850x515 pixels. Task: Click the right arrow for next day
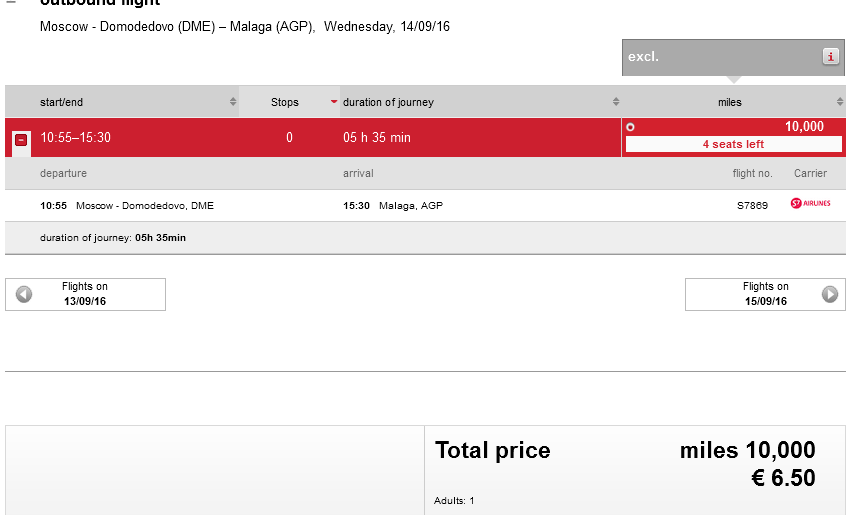pyautogui.click(x=829, y=294)
